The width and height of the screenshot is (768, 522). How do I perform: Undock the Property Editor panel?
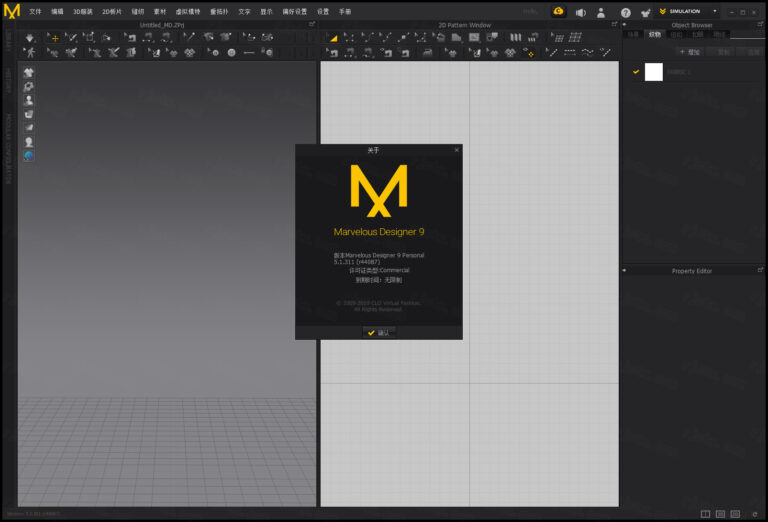(760, 269)
